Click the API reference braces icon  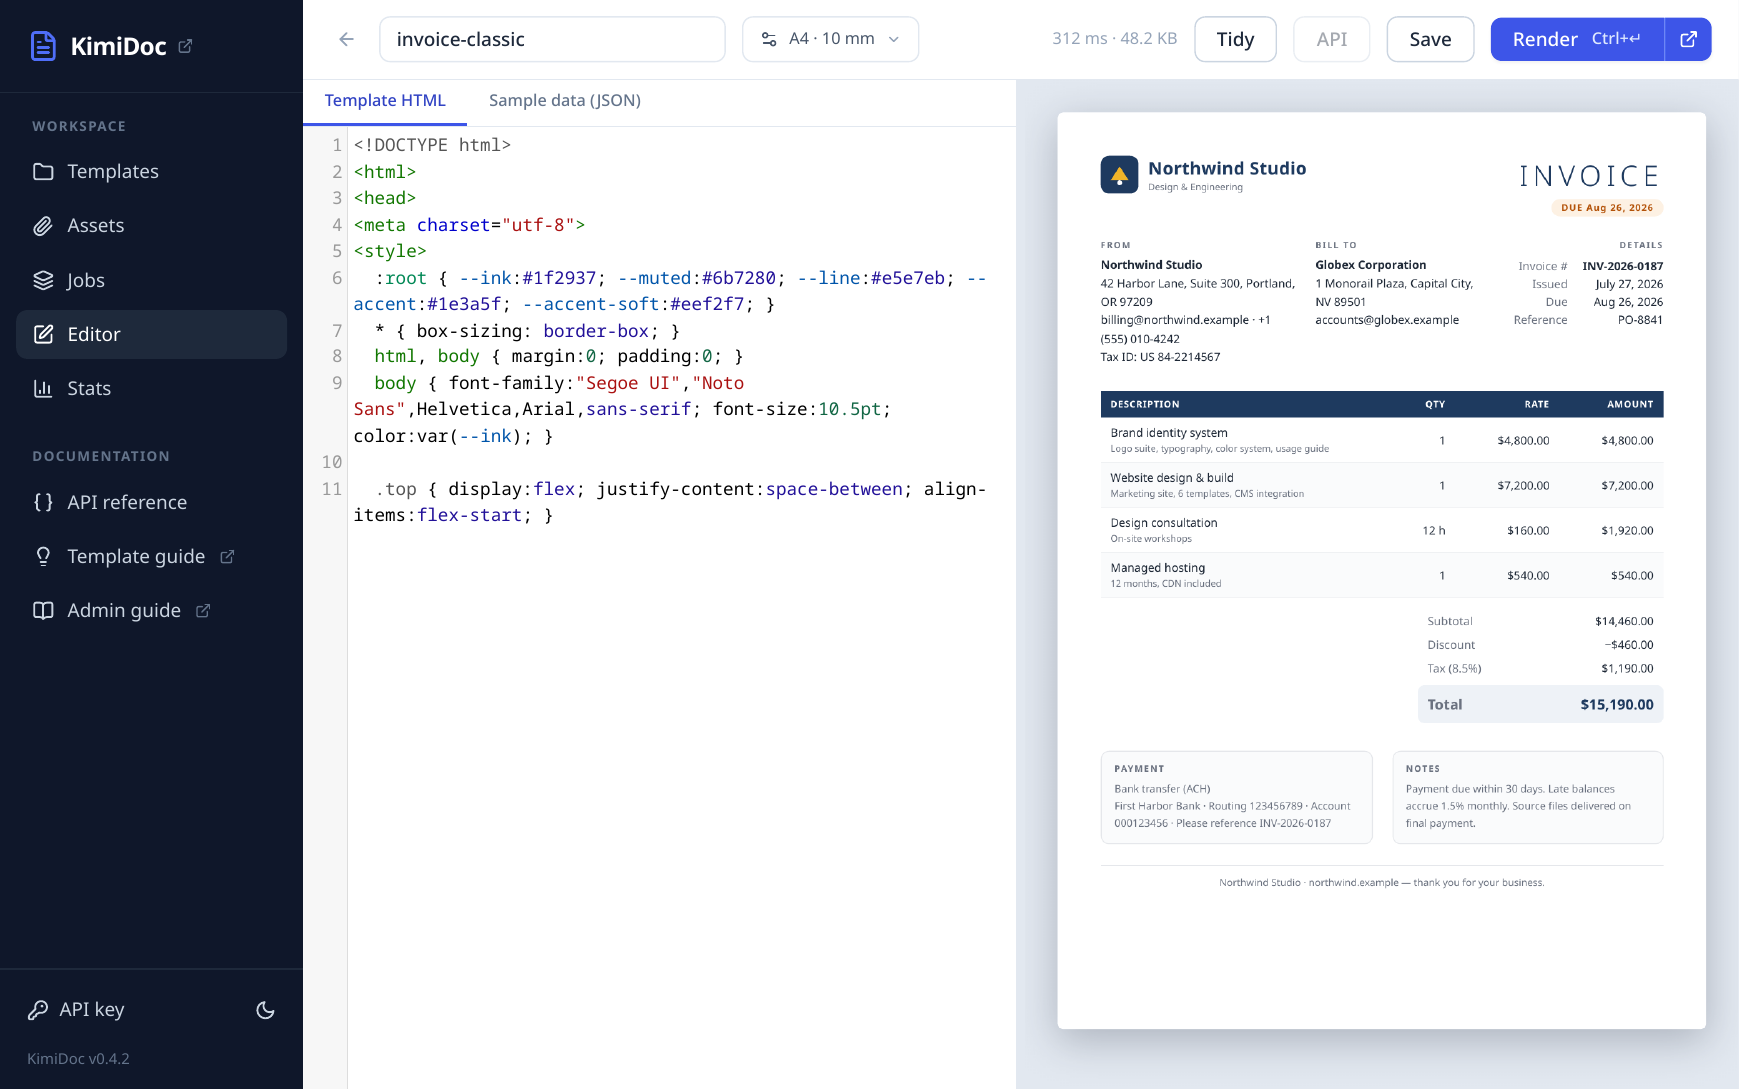click(43, 502)
